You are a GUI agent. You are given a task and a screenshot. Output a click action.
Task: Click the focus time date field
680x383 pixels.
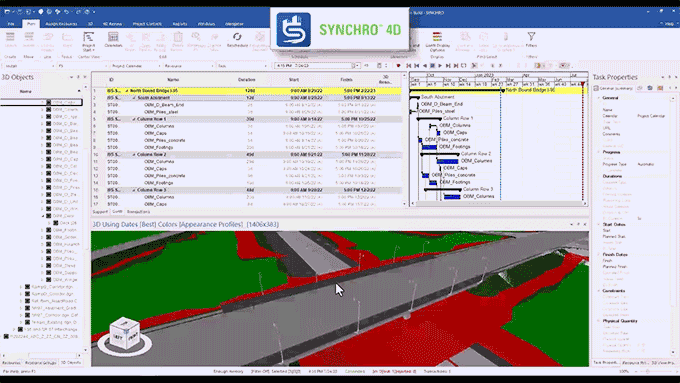point(315,66)
